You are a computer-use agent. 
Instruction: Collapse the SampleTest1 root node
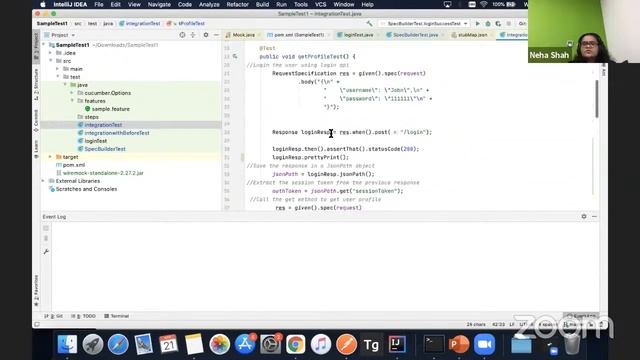click(x=44, y=45)
